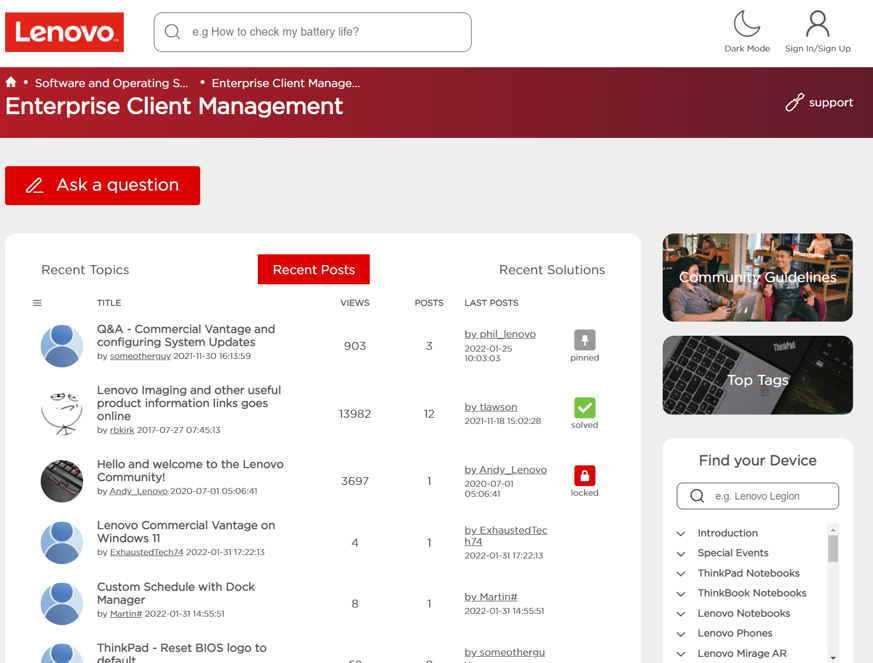
Task: Open the support wrench link
Action: (819, 102)
